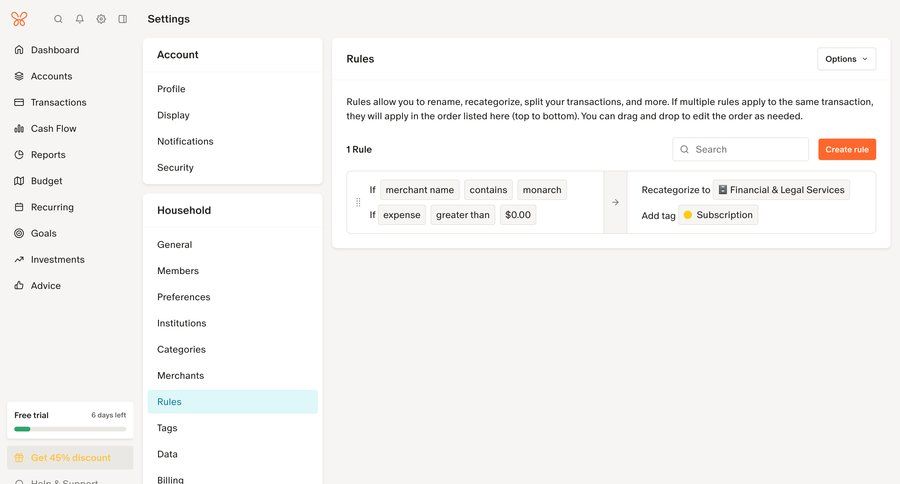The width and height of the screenshot is (900, 484).
Task: Click the rule drag handle icon
Action: 358,202
